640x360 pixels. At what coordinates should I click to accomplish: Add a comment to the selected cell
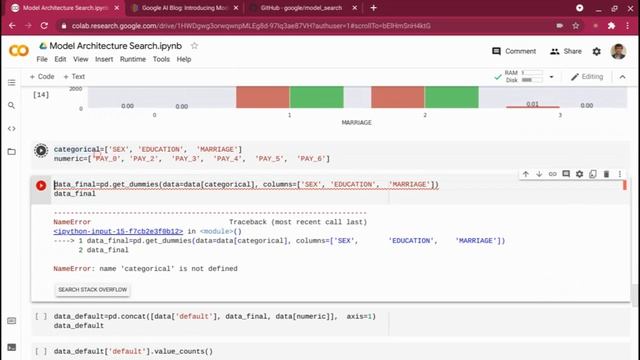point(566,174)
